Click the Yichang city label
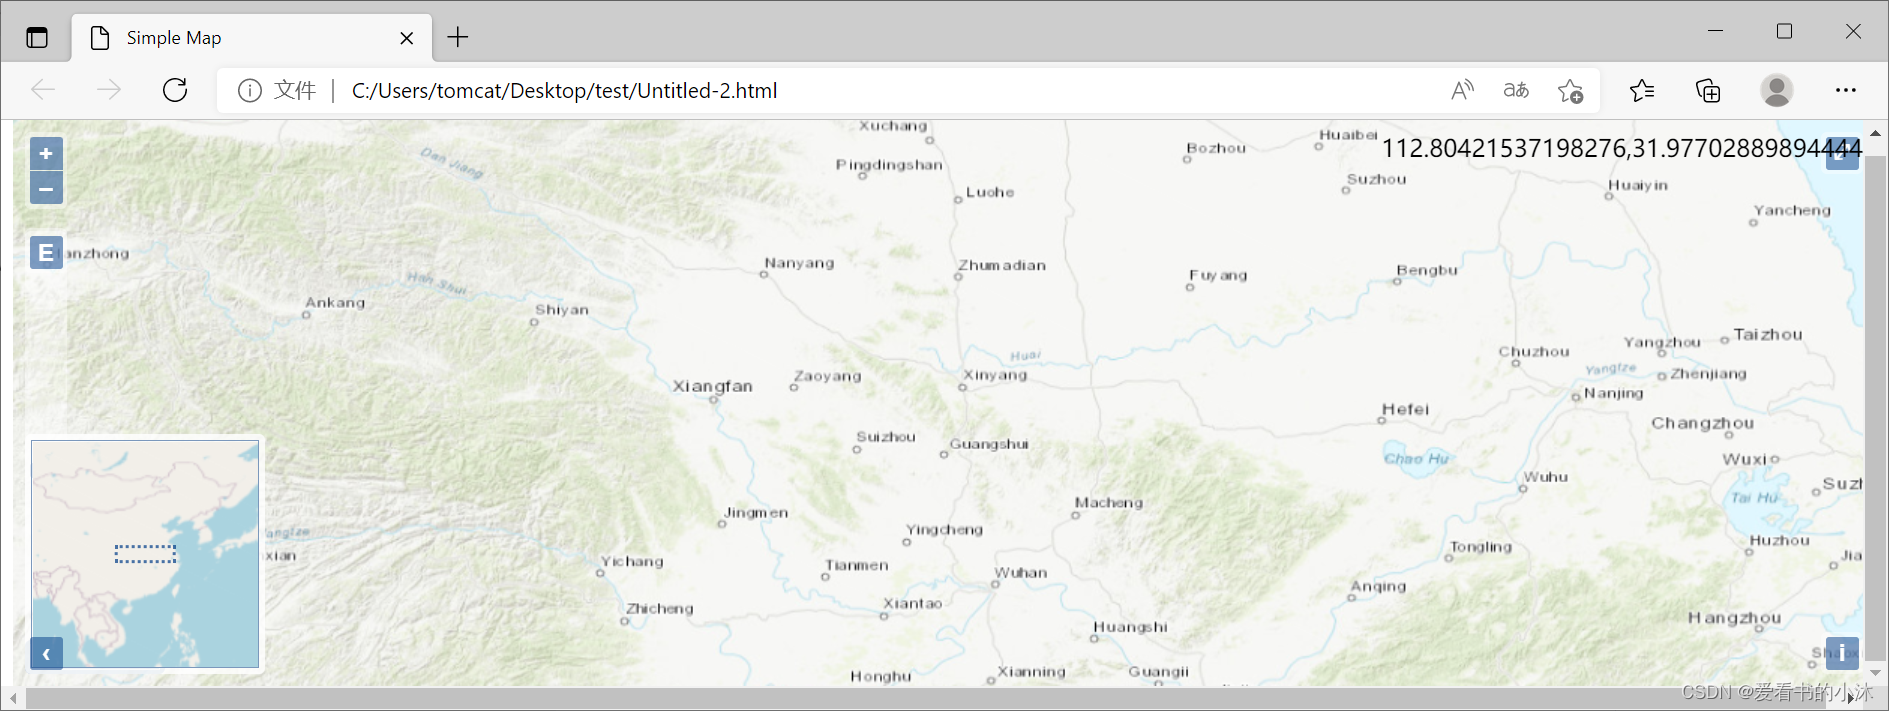The width and height of the screenshot is (1889, 711). [x=631, y=561]
